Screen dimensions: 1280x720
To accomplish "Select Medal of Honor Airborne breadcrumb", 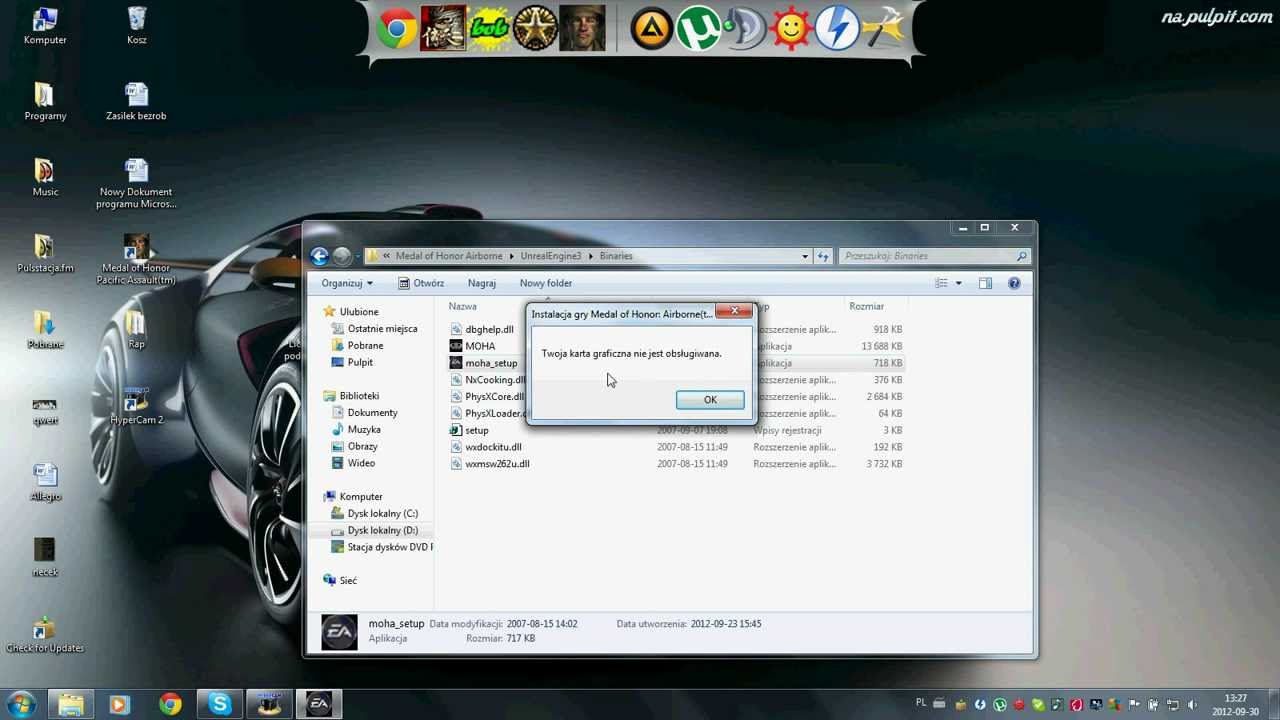I will coord(449,256).
